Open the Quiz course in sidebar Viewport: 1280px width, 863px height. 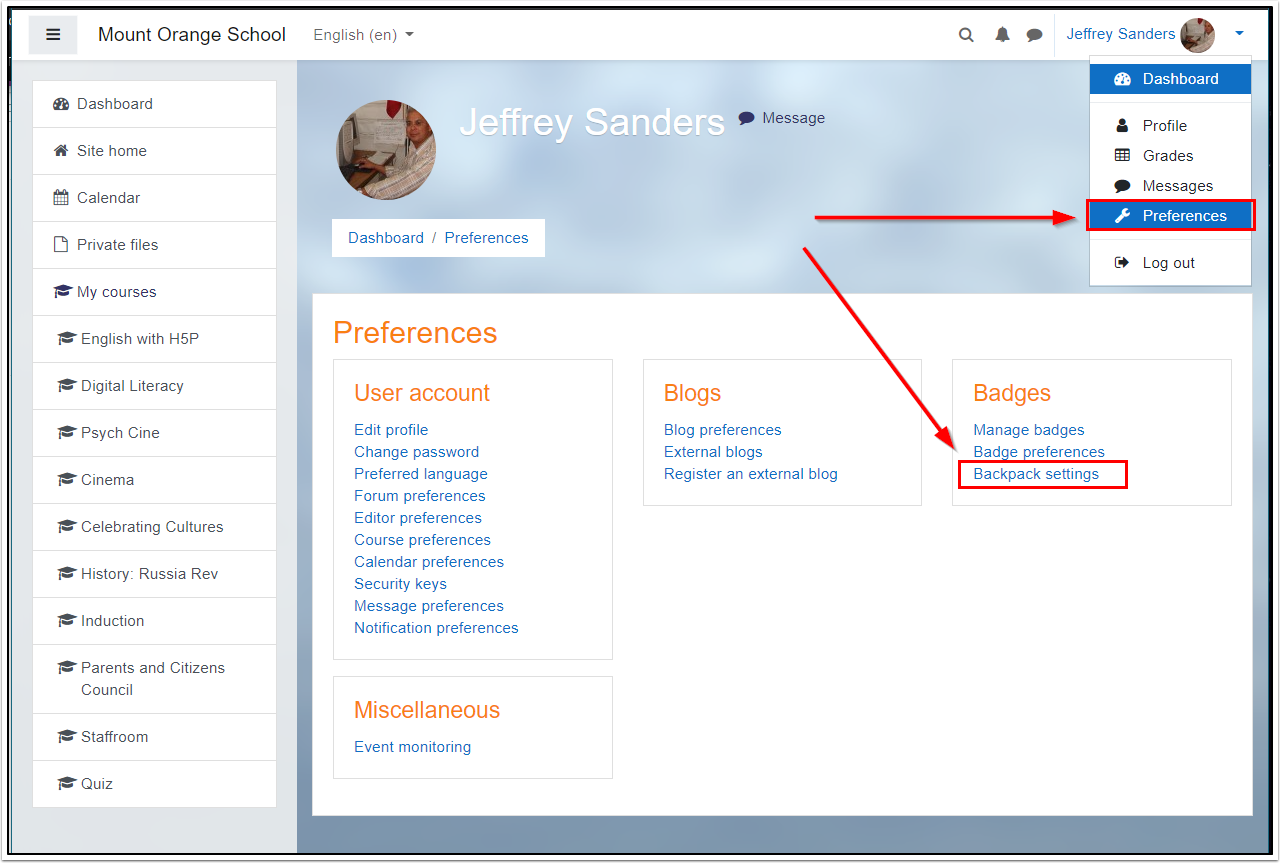point(154,784)
